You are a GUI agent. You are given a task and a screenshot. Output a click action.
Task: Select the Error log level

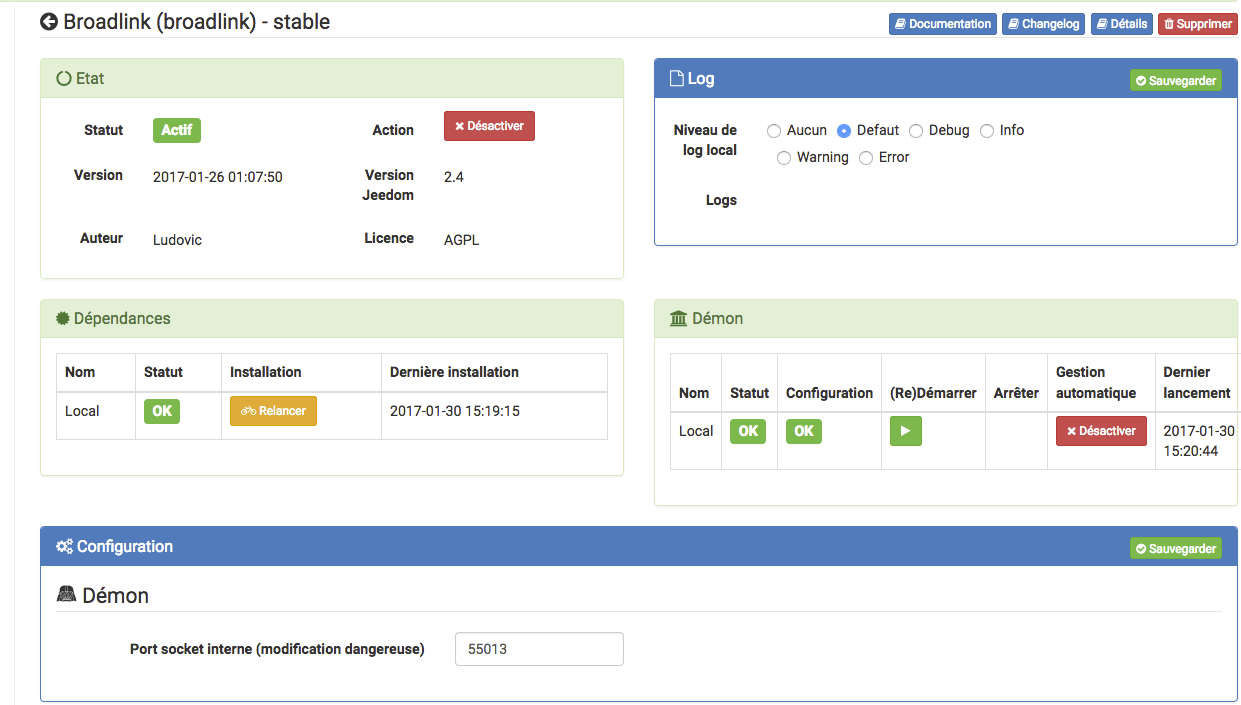pos(866,157)
